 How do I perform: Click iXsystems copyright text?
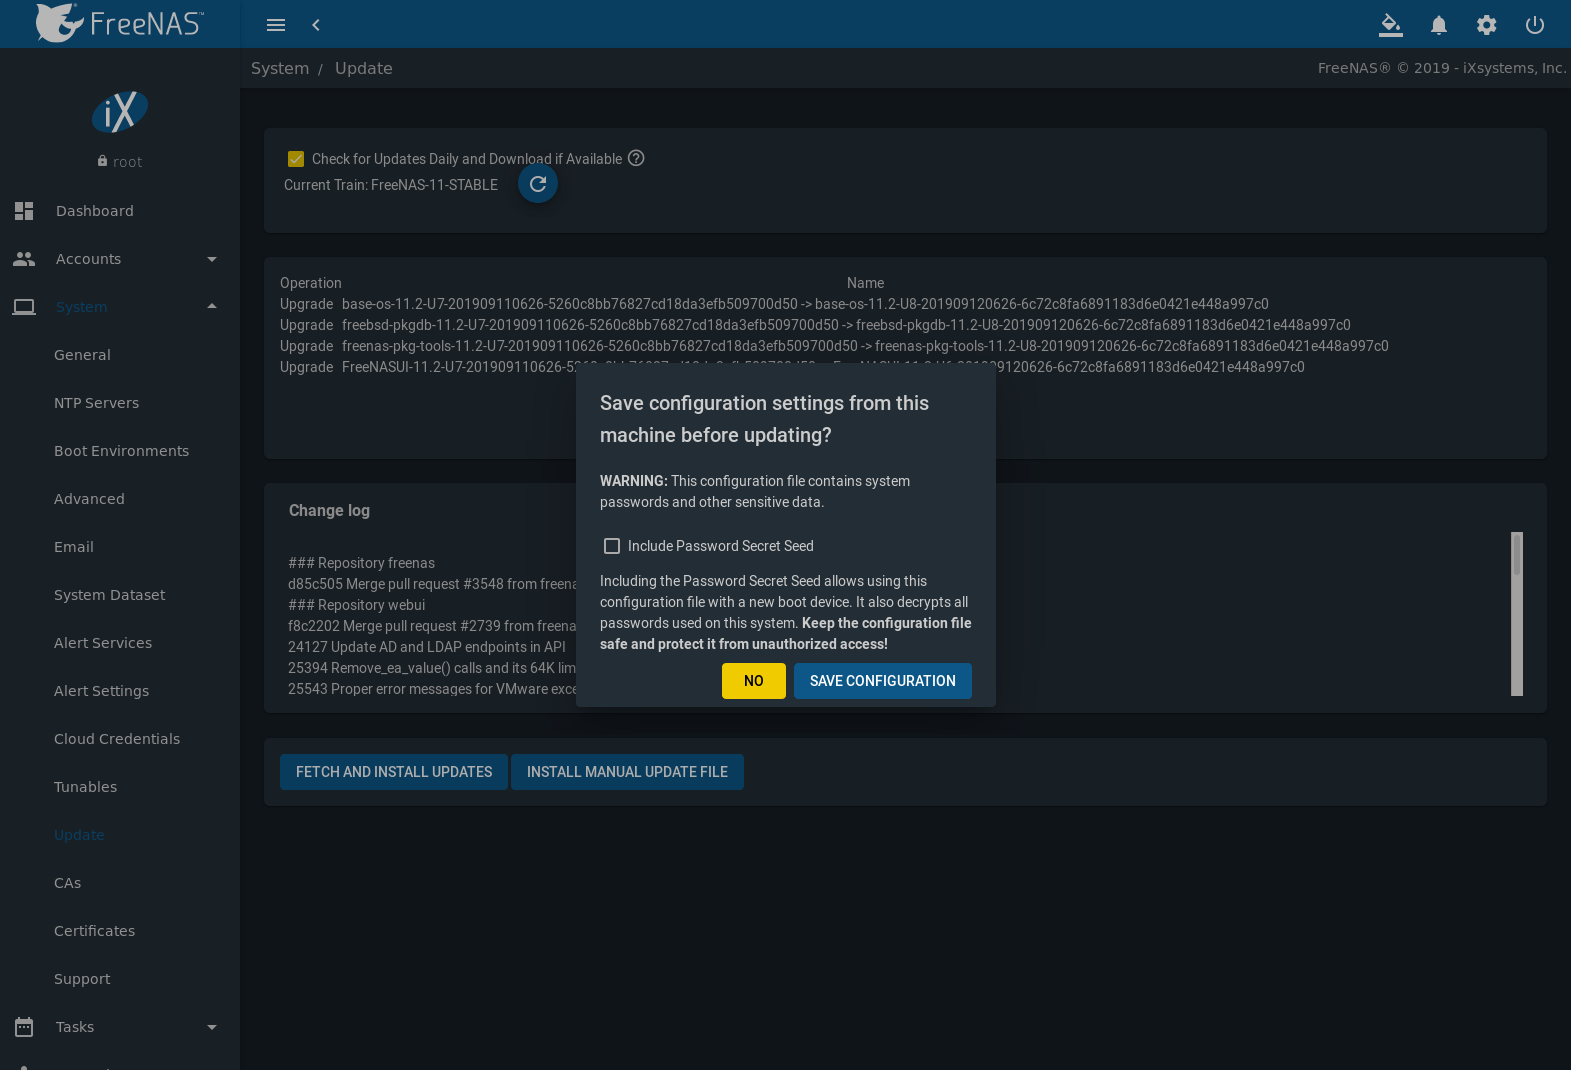pyautogui.click(x=1442, y=68)
